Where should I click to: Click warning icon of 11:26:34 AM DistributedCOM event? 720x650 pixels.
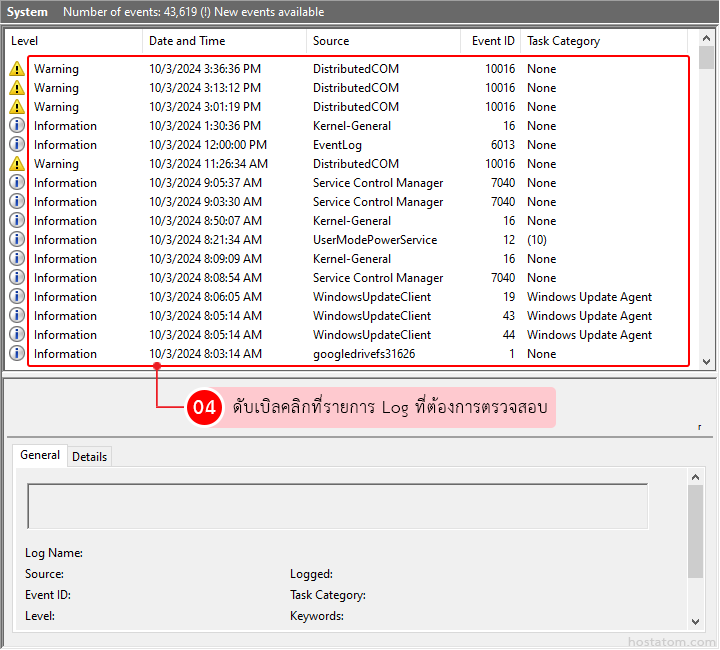pos(17,164)
